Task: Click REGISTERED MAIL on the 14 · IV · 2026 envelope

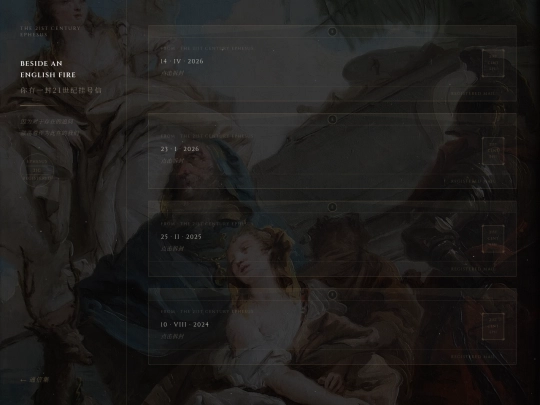Action: (473, 93)
